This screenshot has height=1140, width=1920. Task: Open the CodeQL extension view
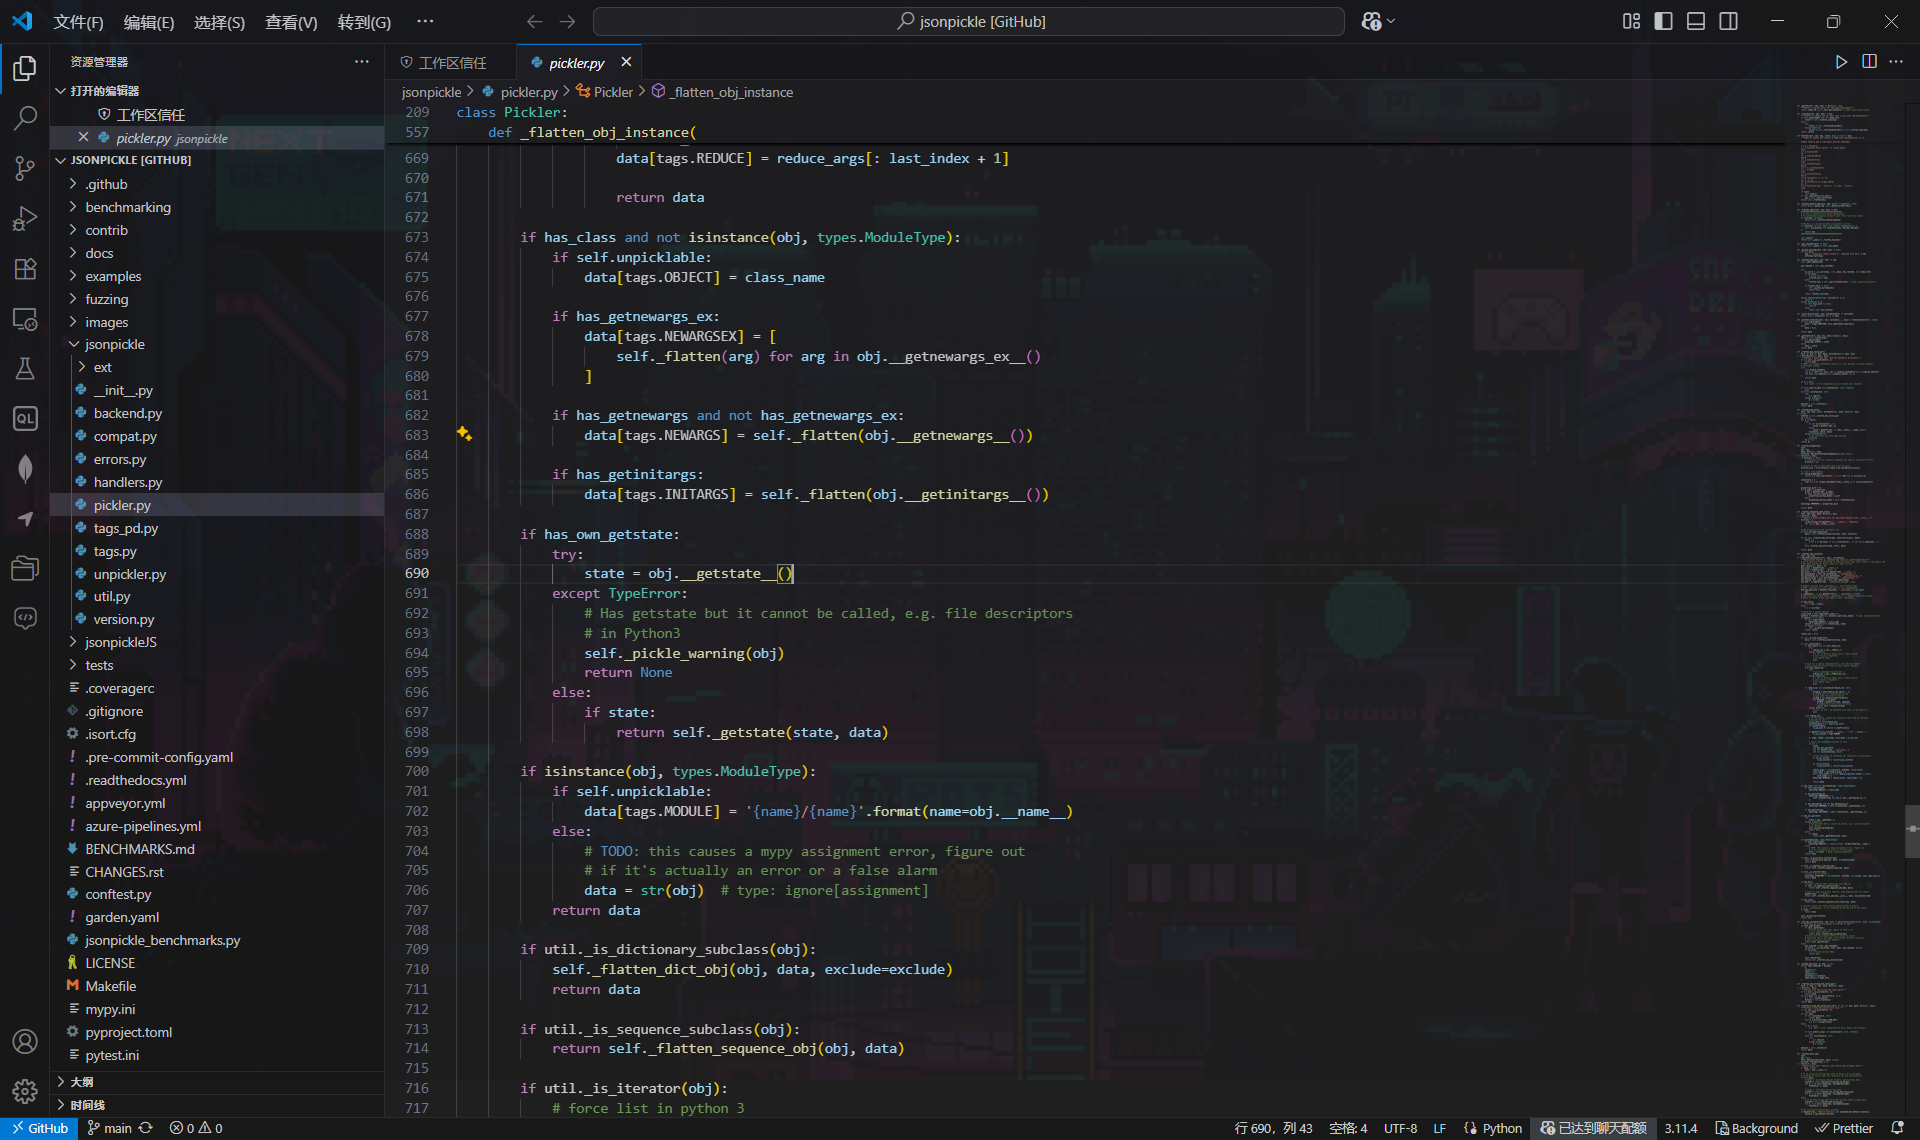tap(25, 419)
